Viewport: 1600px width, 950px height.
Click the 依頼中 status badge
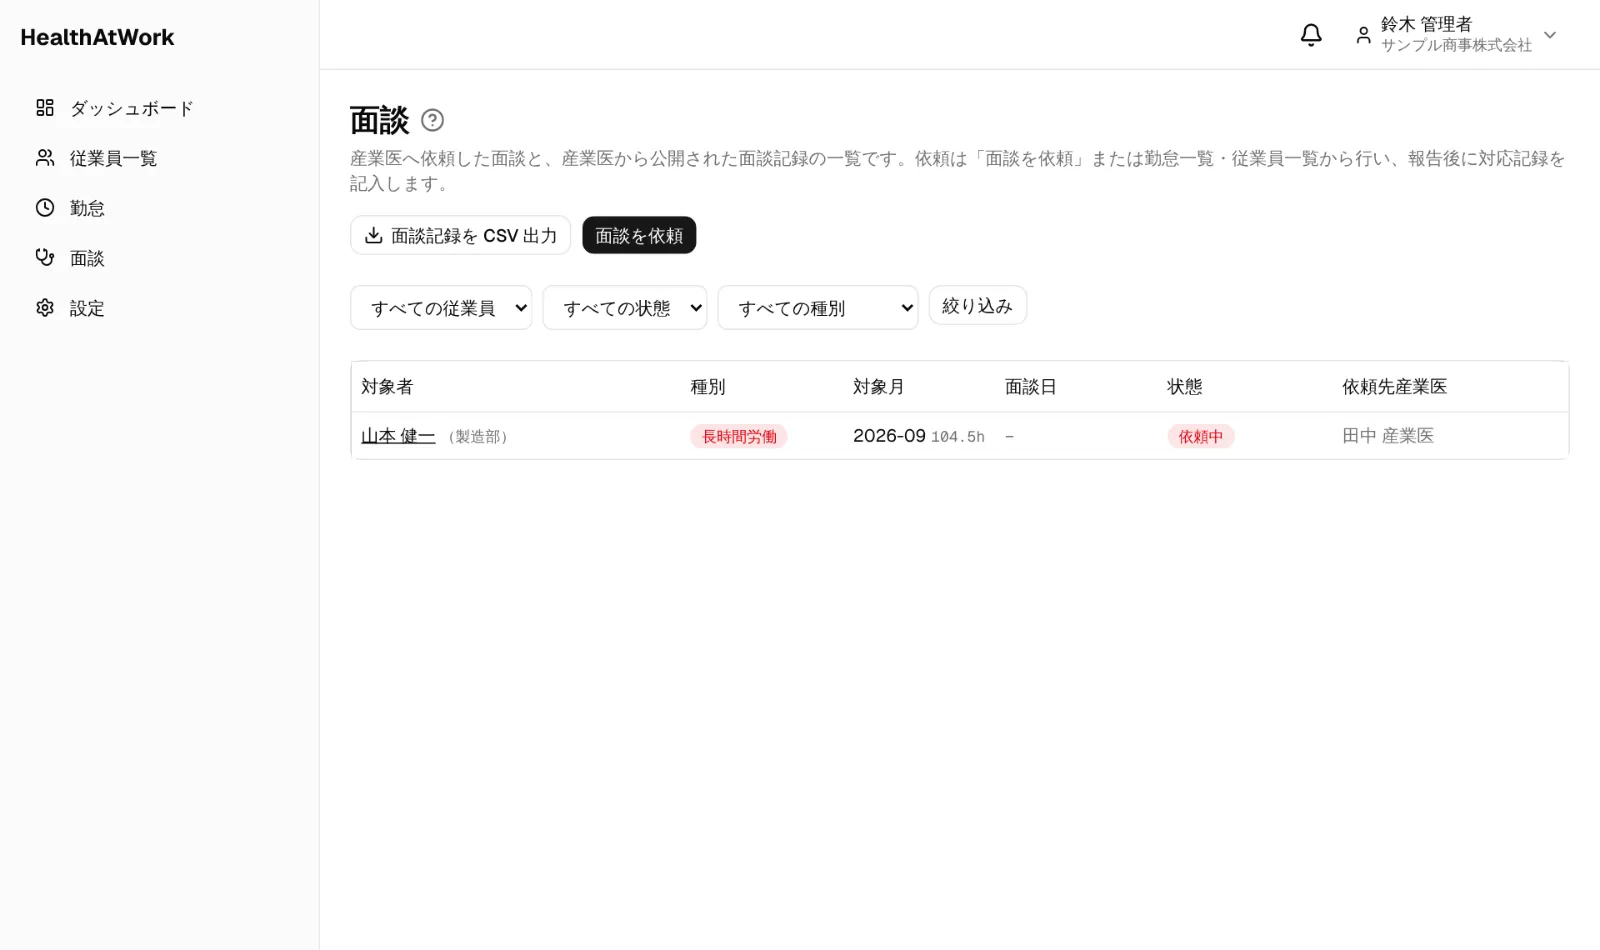point(1201,436)
